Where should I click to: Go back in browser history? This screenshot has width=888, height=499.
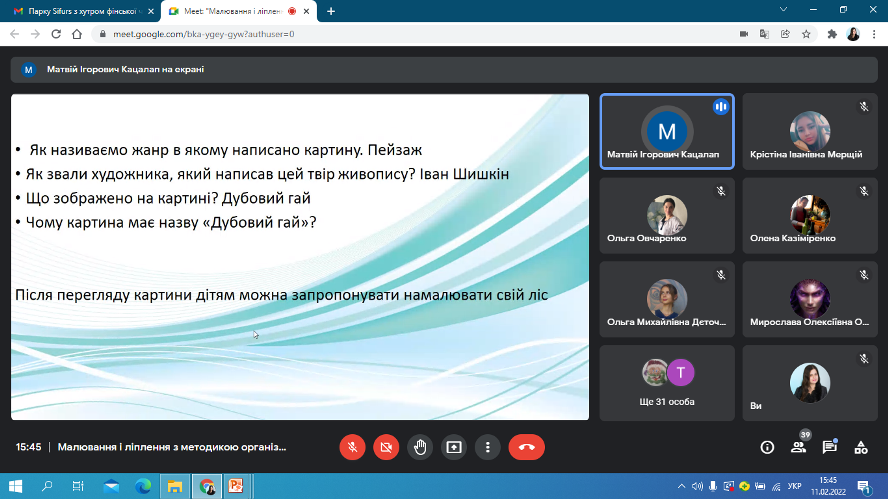pyautogui.click(x=15, y=34)
